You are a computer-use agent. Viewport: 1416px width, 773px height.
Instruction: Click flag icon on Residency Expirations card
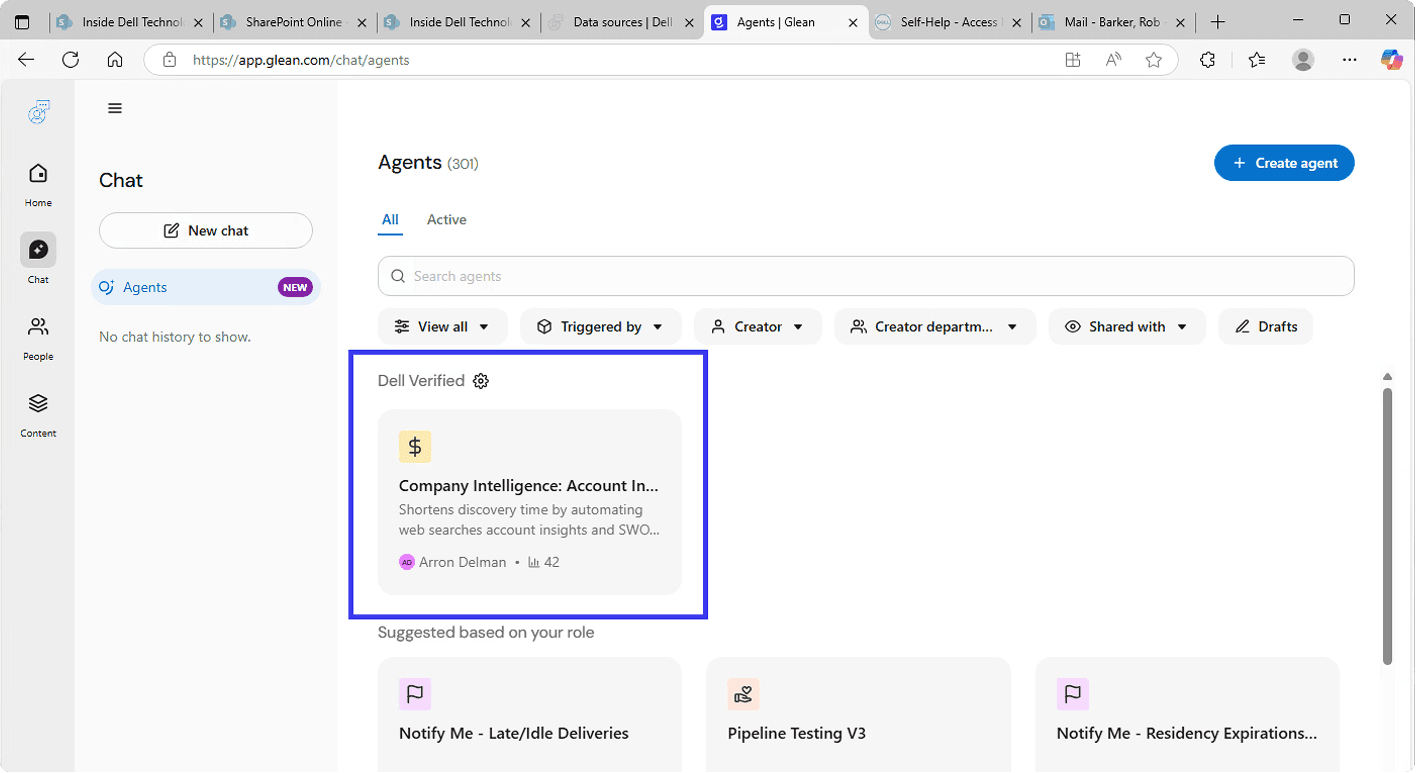click(1073, 694)
